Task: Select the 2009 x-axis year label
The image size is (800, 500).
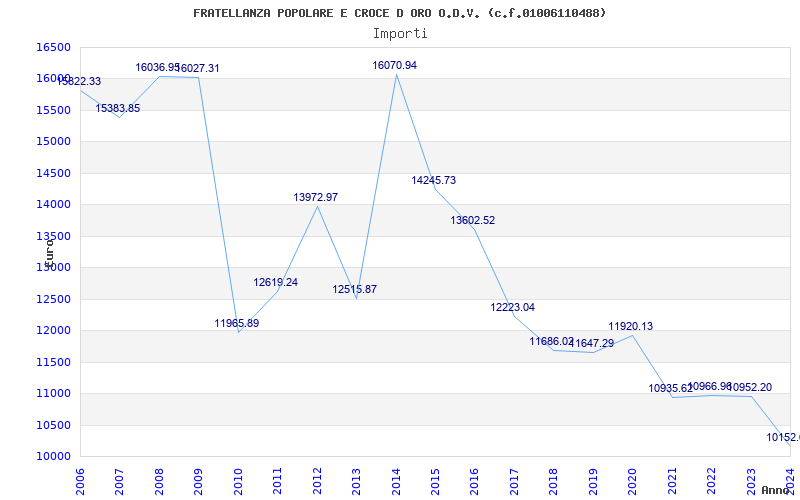Action: pos(198,482)
